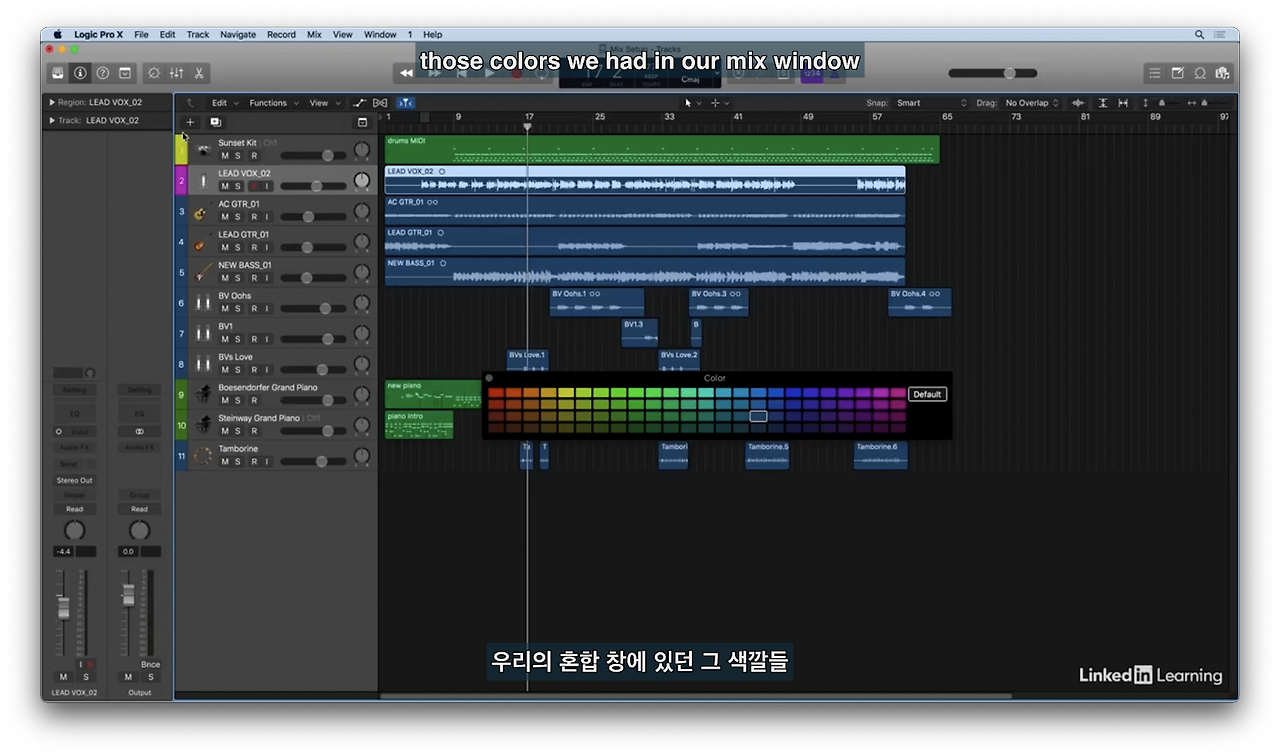Click the add track plus button
The width and height of the screenshot is (1280, 756).
click(x=190, y=122)
